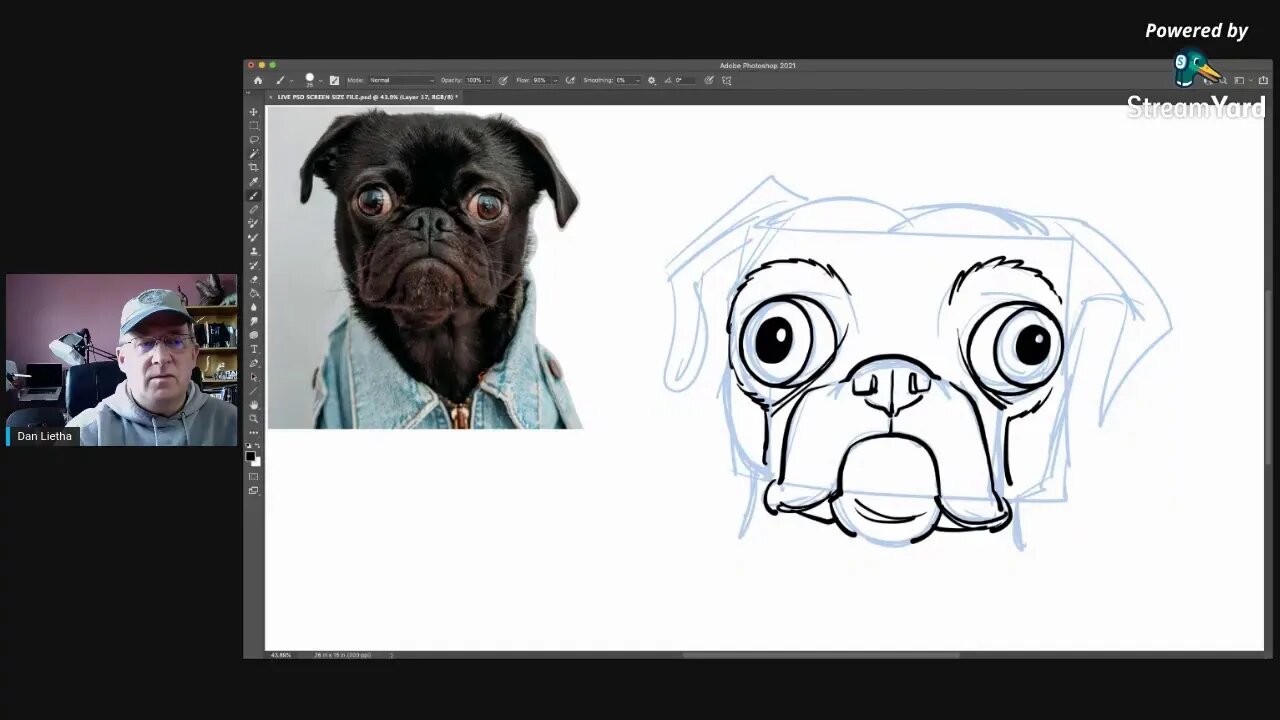Image resolution: width=1280 pixels, height=720 pixels.
Task: Open brush settings smoothing gear options
Action: pos(652,80)
